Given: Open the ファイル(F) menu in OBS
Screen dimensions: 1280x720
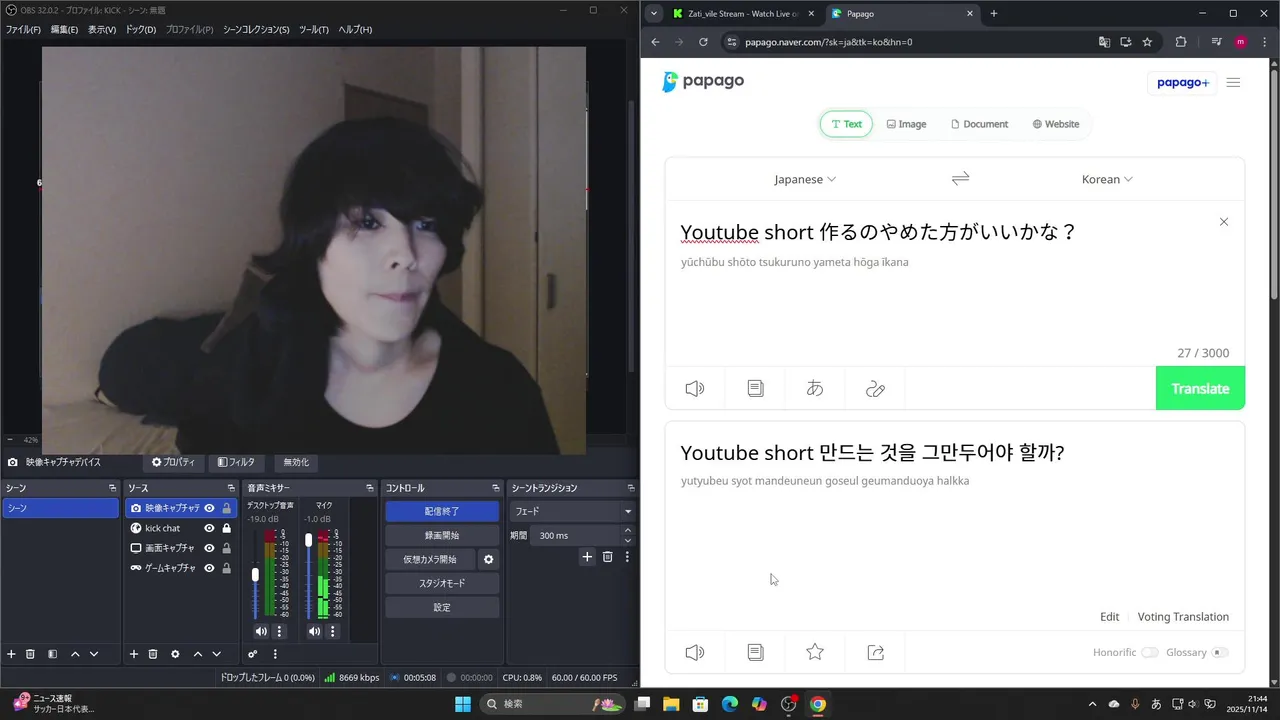Looking at the screenshot, I should [x=23, y=30].
